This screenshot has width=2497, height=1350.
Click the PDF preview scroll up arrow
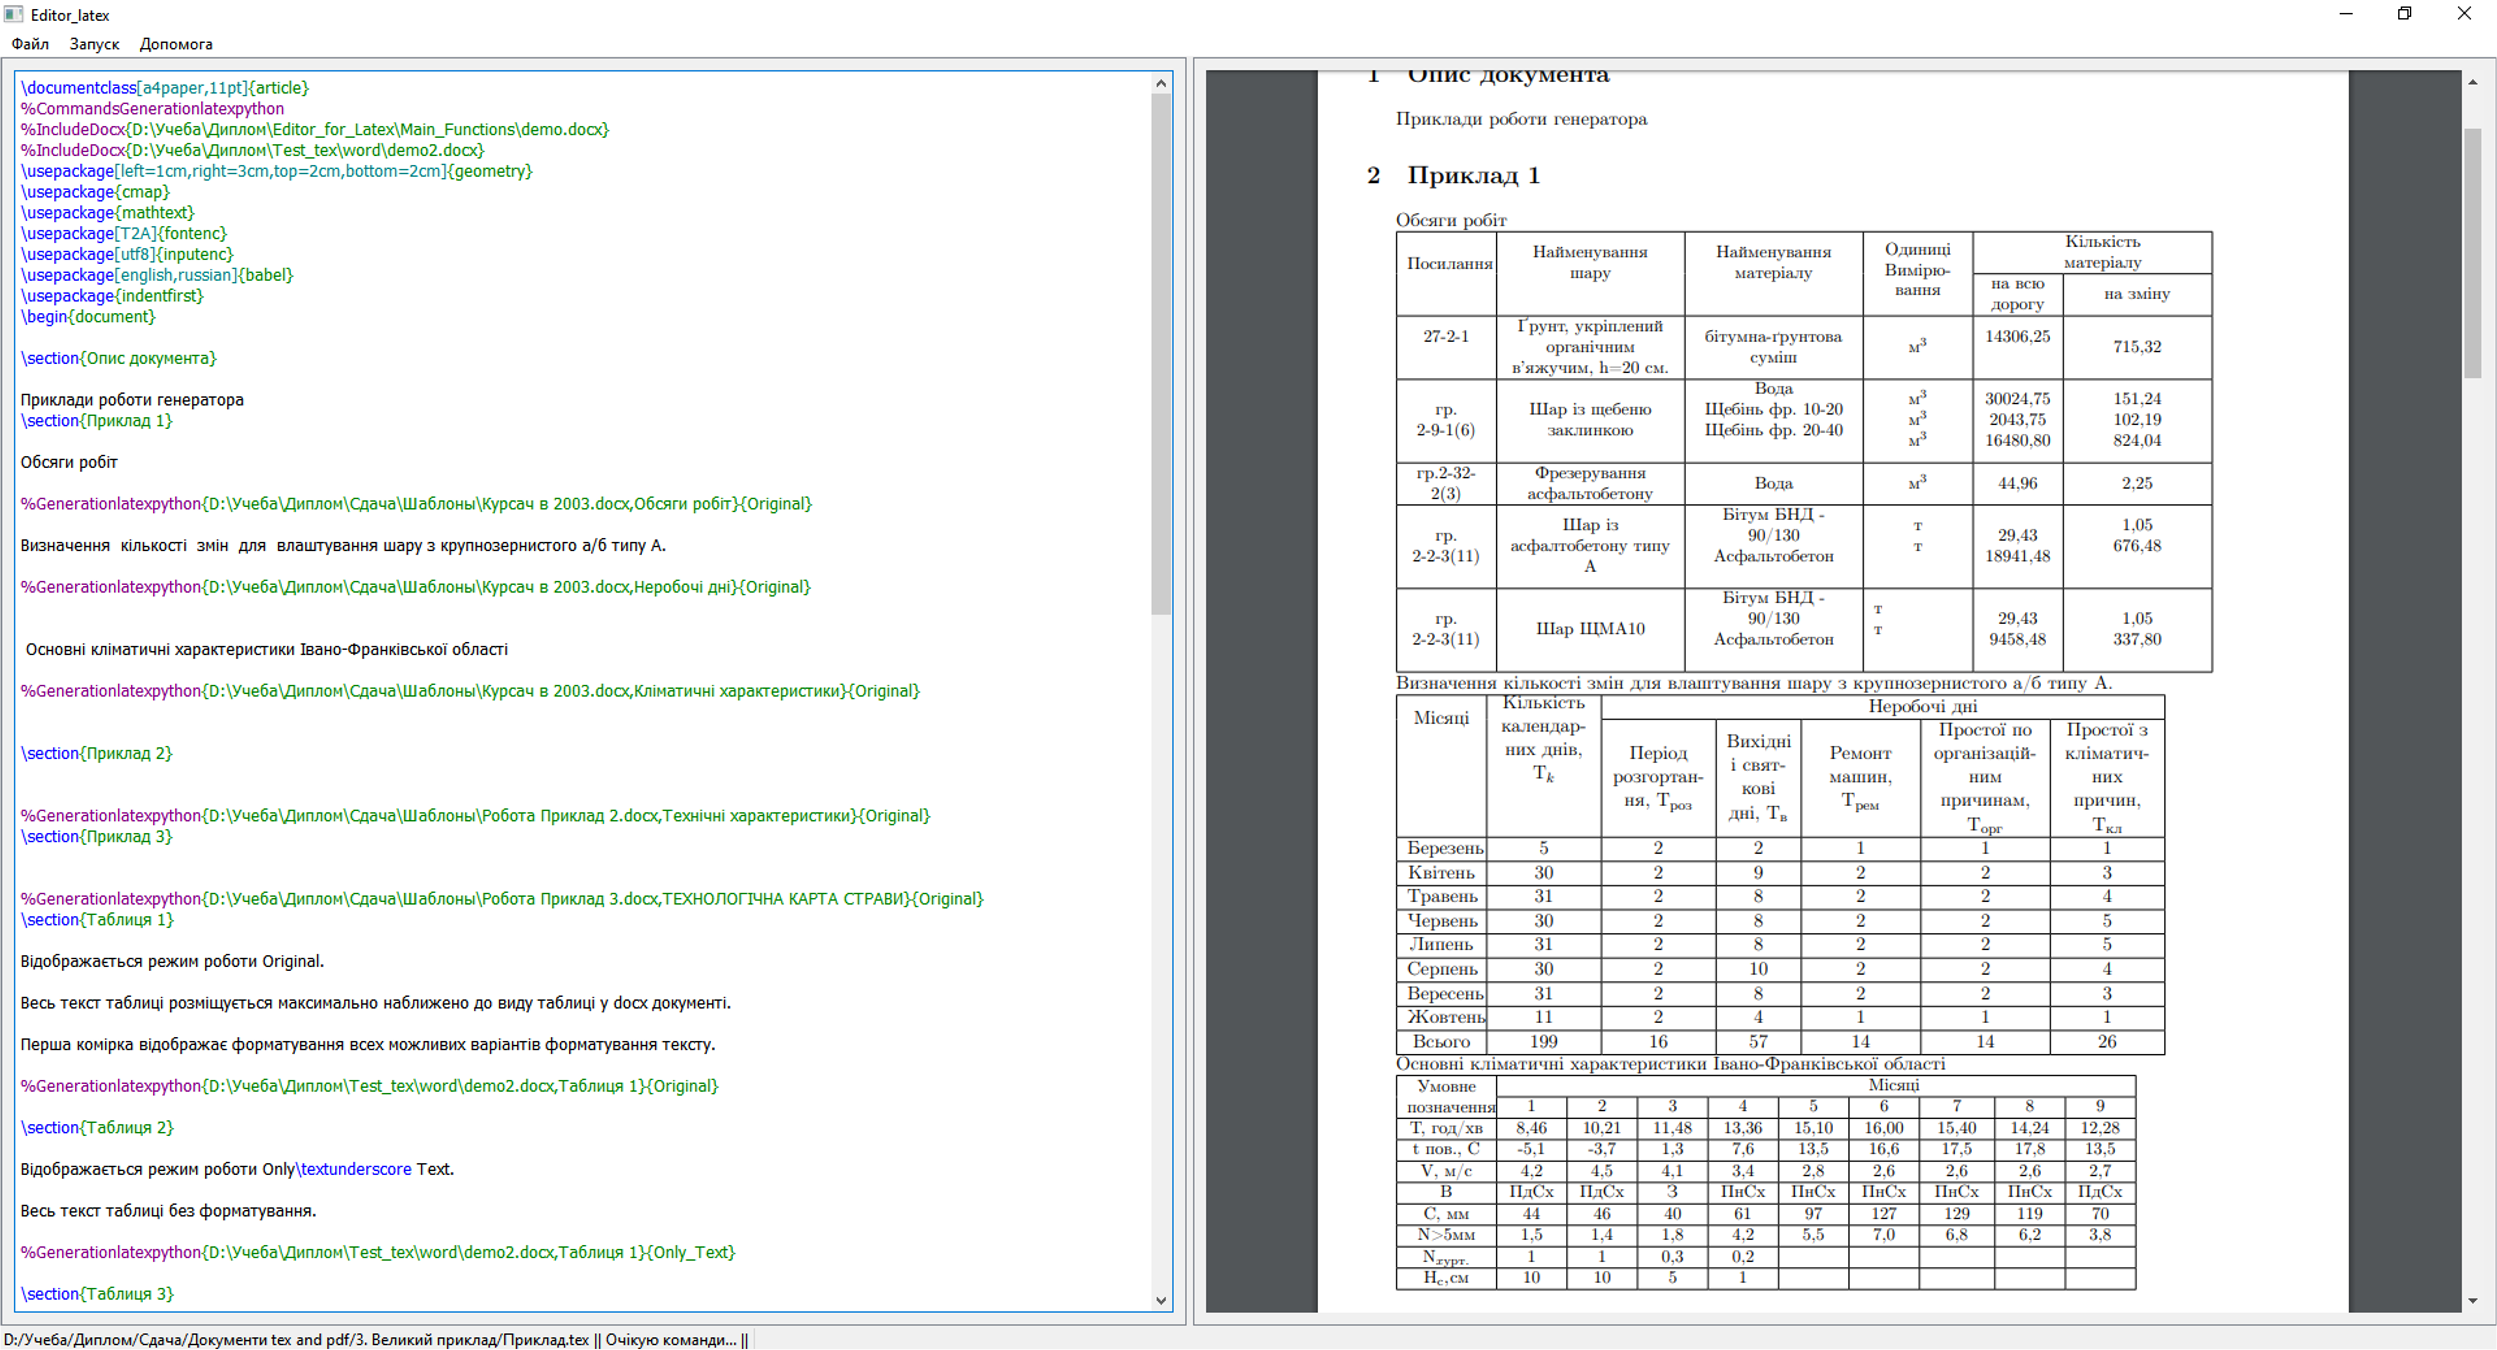[x=2472, y=83]
